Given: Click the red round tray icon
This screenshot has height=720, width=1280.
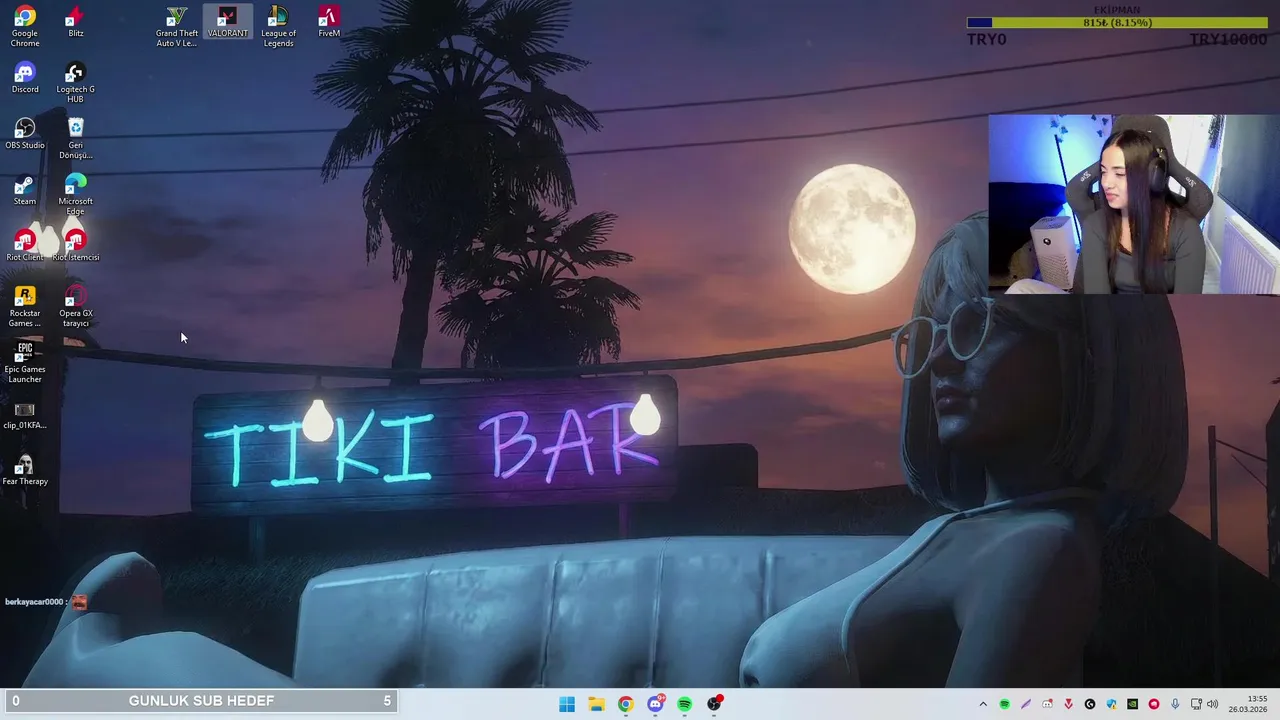Looking at the screenshot, I should (x=1154, y=704).
